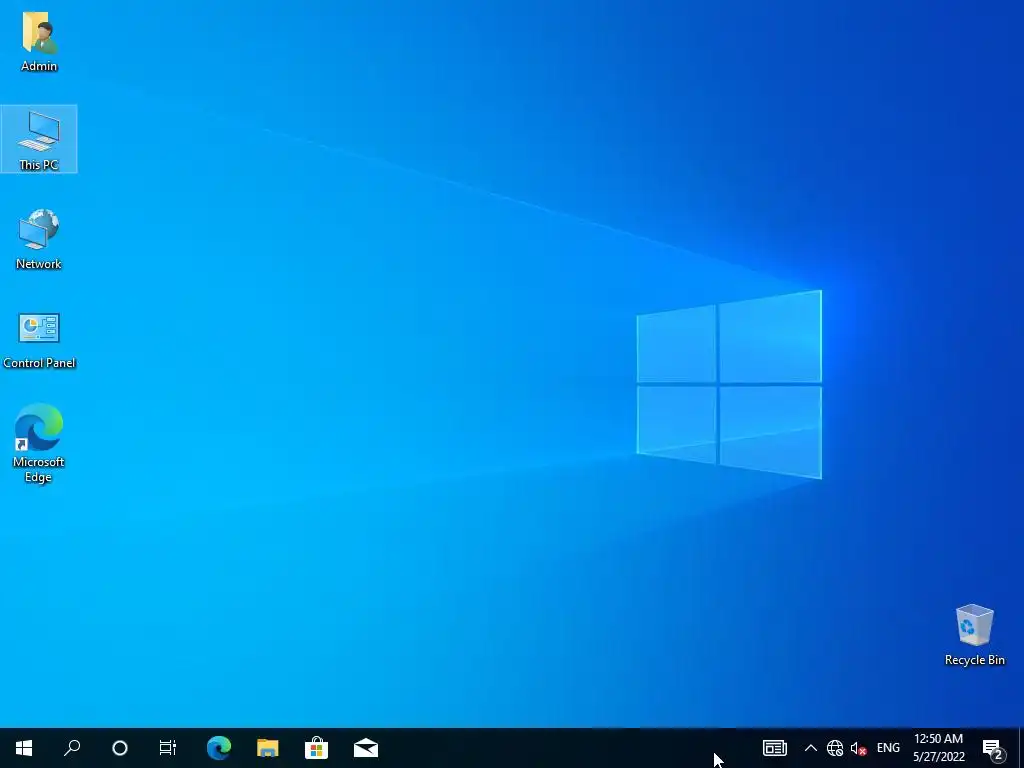Open Task View in taskbar
This screenshot has width=1024, height=768.
168,748
